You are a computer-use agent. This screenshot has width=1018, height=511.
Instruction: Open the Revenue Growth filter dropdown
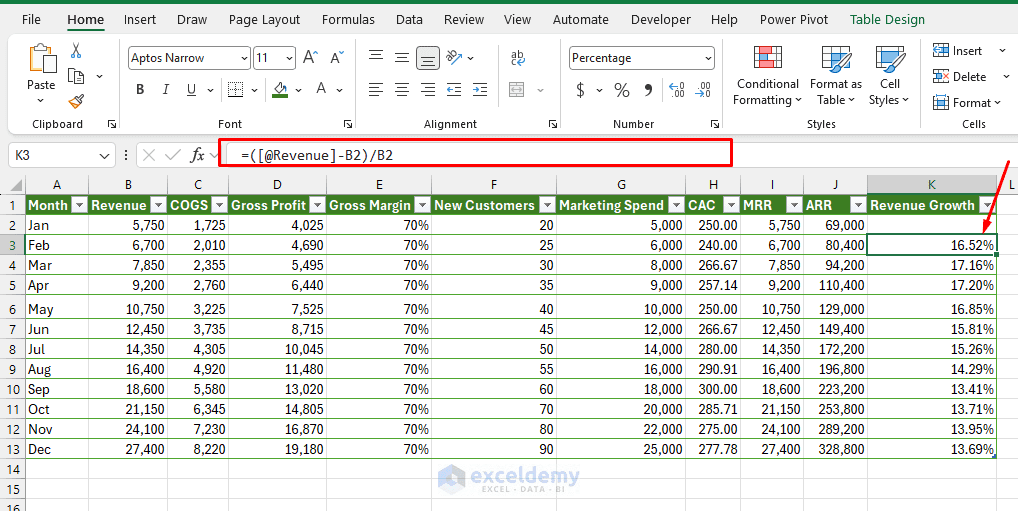[987, 205]
